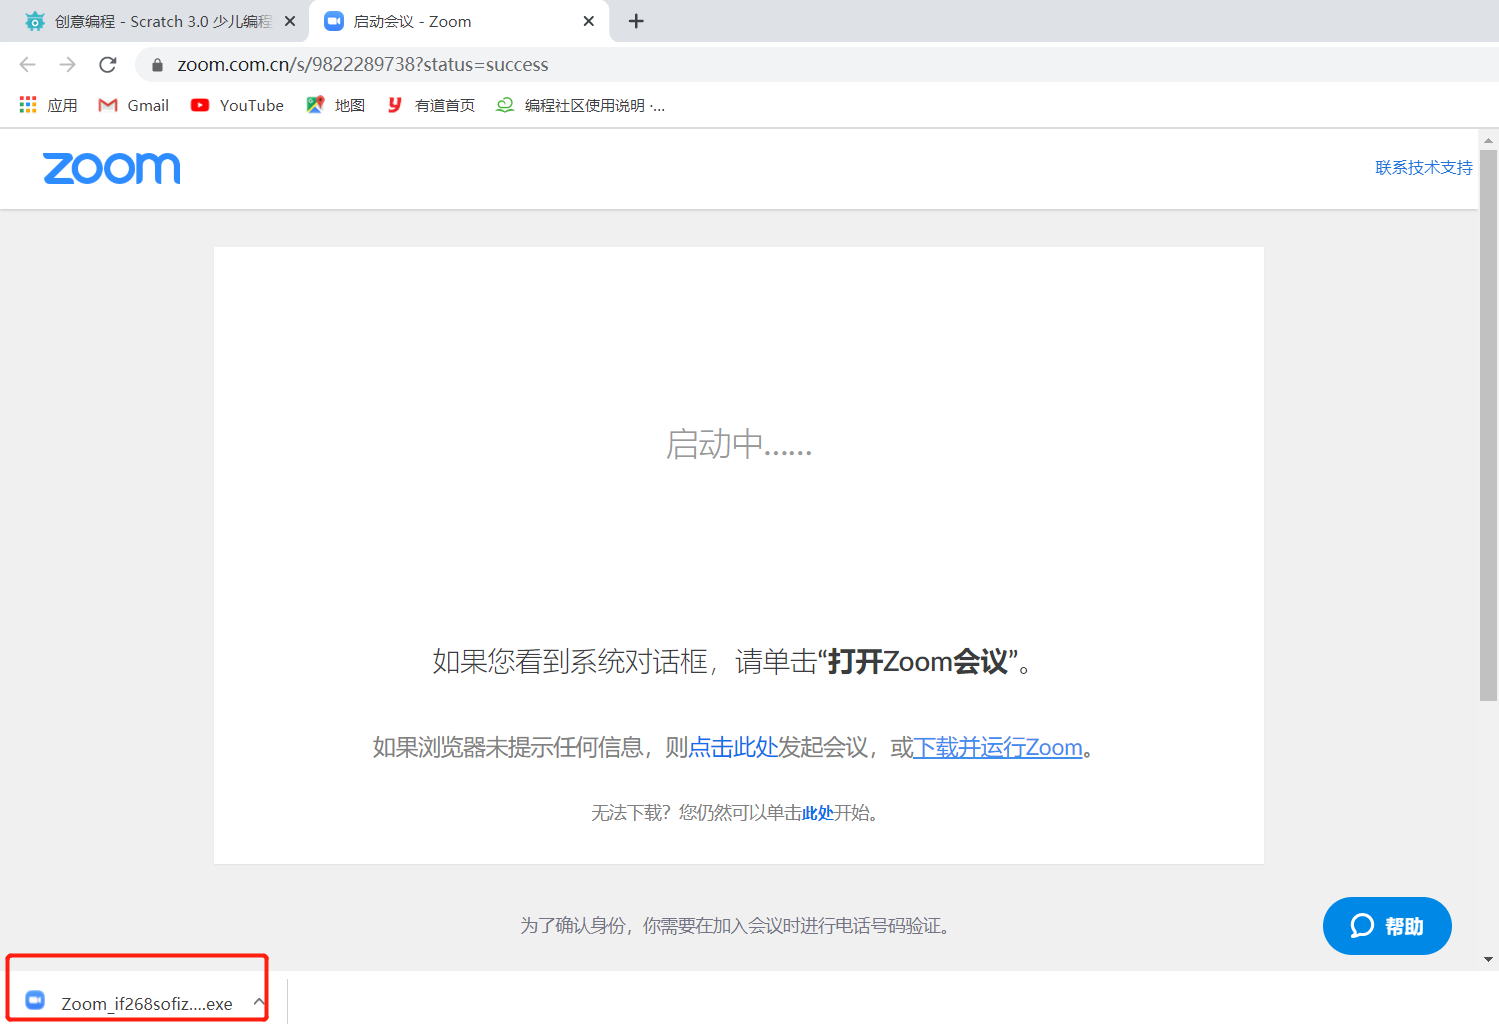Open the 有道首页 bookmark
The height and width of the screenshot is (1027, 1499).
431,105
